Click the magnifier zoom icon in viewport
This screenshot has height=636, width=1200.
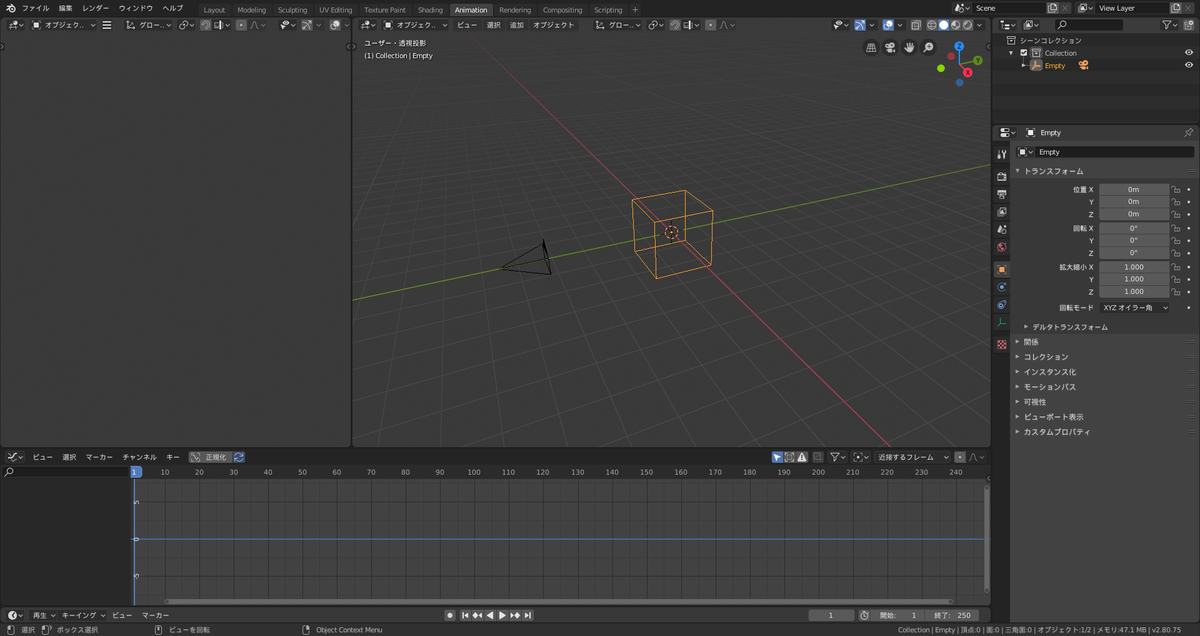[x=928, y=47]
